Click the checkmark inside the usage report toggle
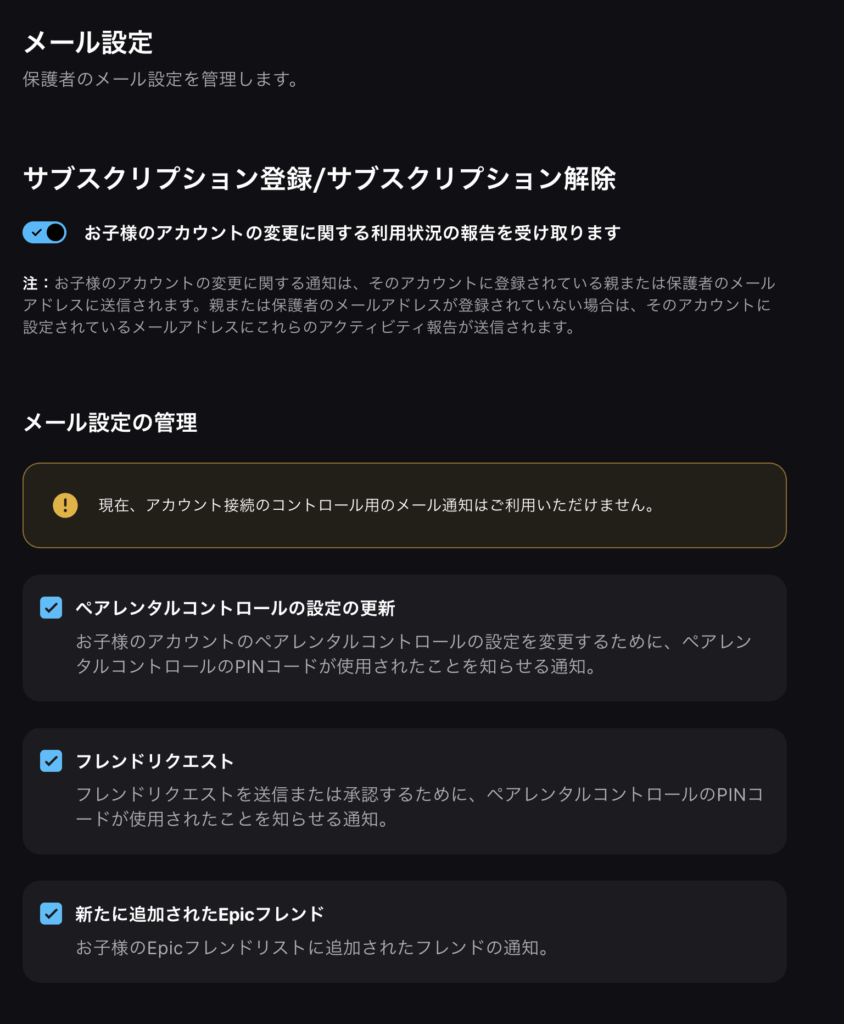 [36, 233]
